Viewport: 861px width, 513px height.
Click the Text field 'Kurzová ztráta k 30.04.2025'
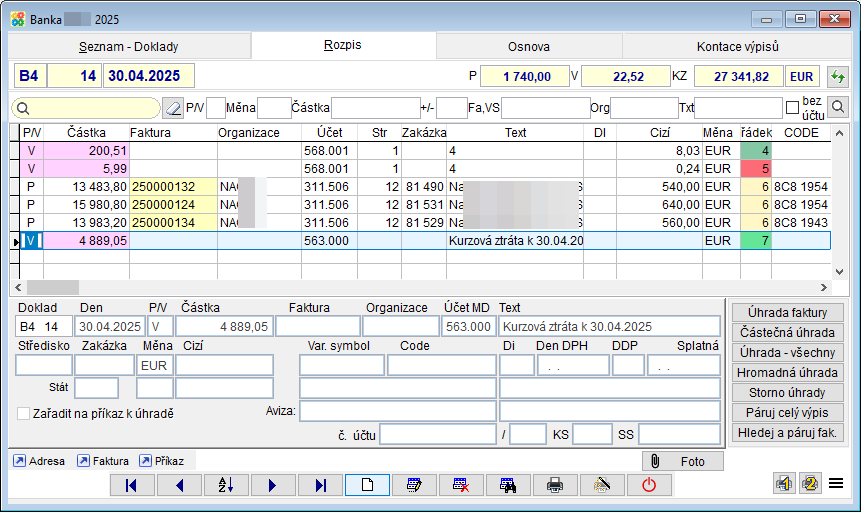pos(610,327)
